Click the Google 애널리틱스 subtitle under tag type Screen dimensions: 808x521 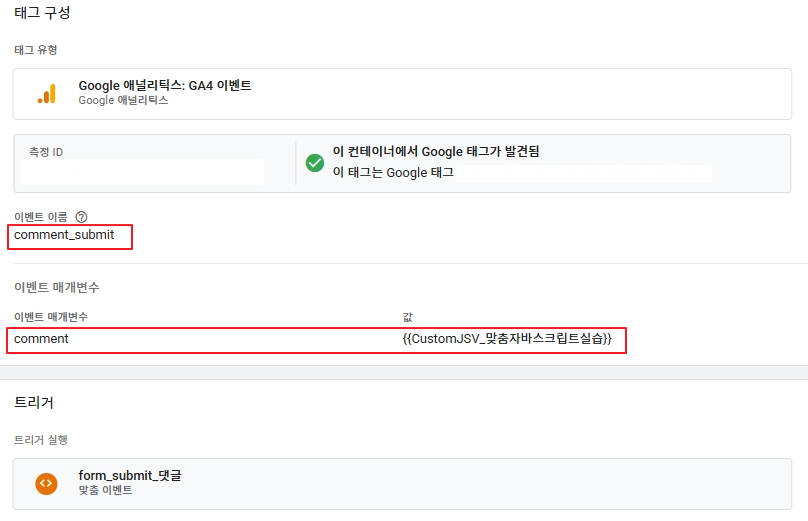(123, 100)
